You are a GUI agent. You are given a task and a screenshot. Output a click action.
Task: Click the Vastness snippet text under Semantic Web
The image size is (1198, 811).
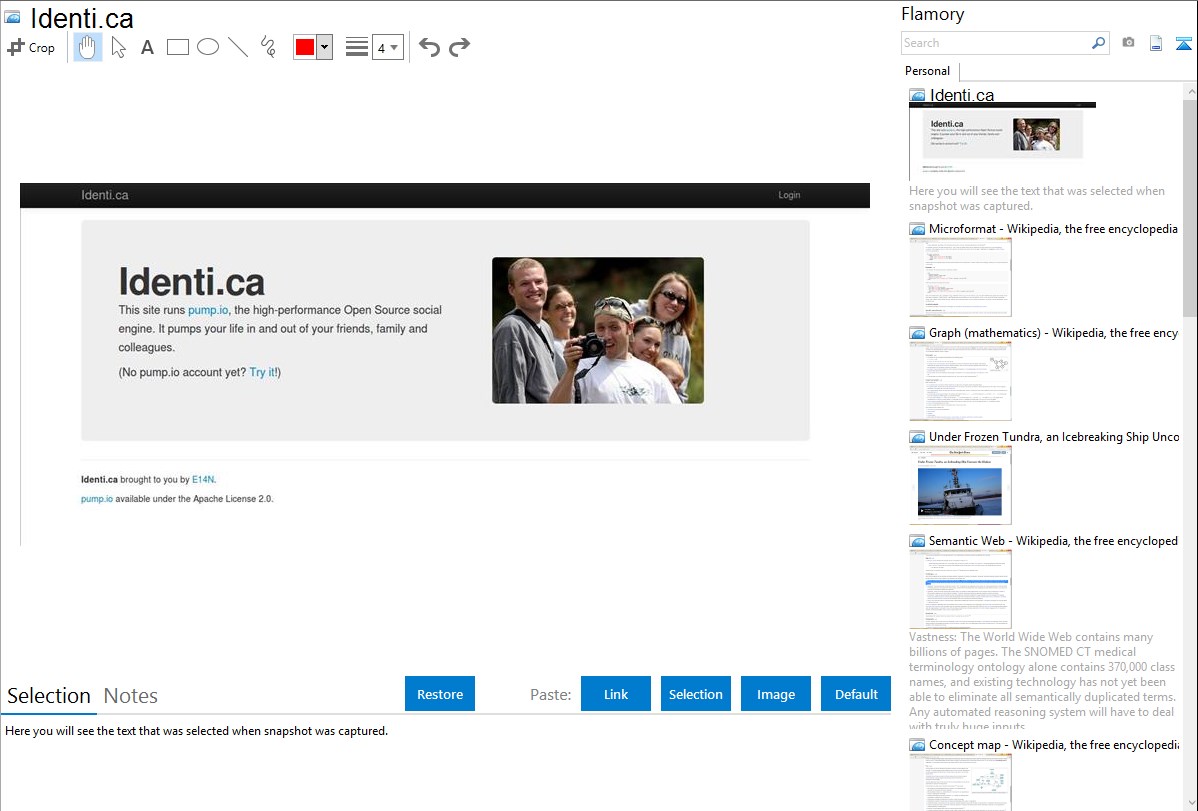pyautogui.click(x=1042, y=681)
